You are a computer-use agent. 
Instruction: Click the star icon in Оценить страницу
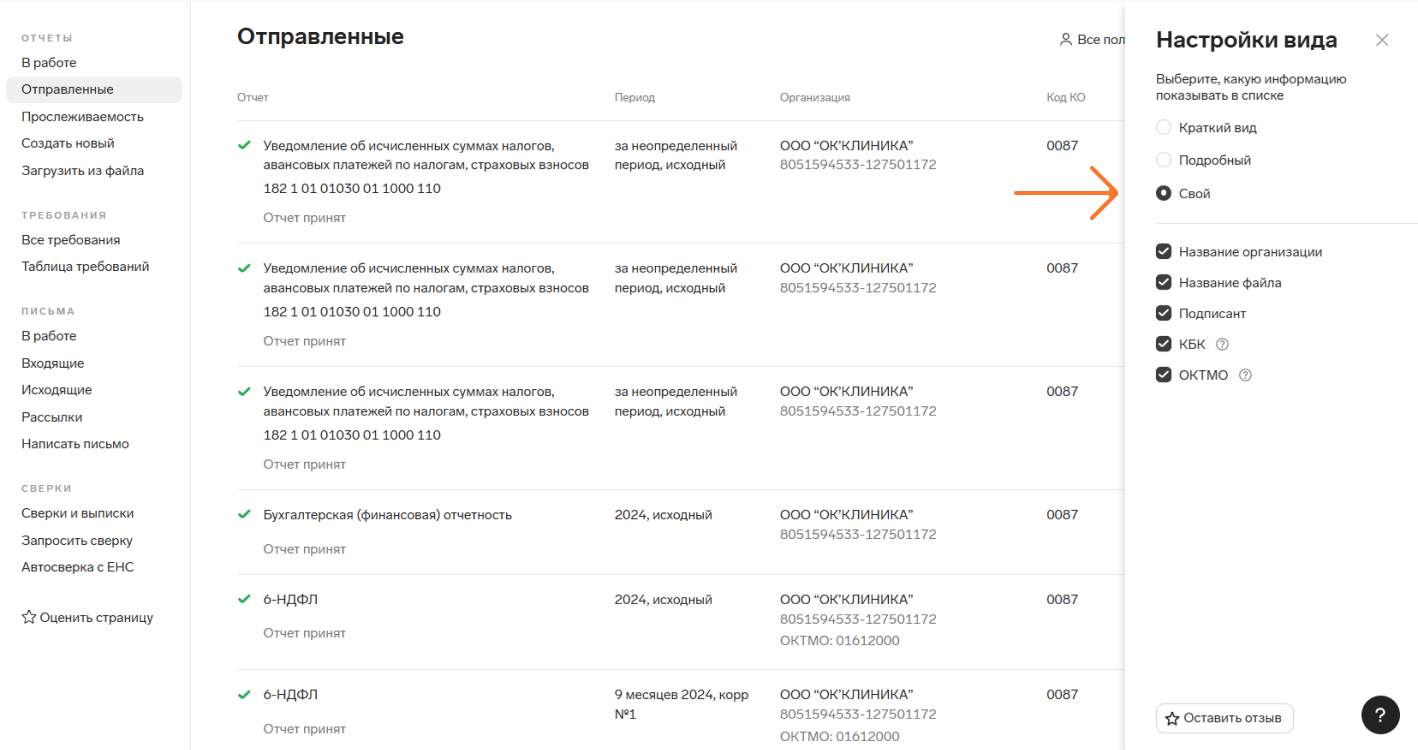pyautogui.click(x=29, y=617)
